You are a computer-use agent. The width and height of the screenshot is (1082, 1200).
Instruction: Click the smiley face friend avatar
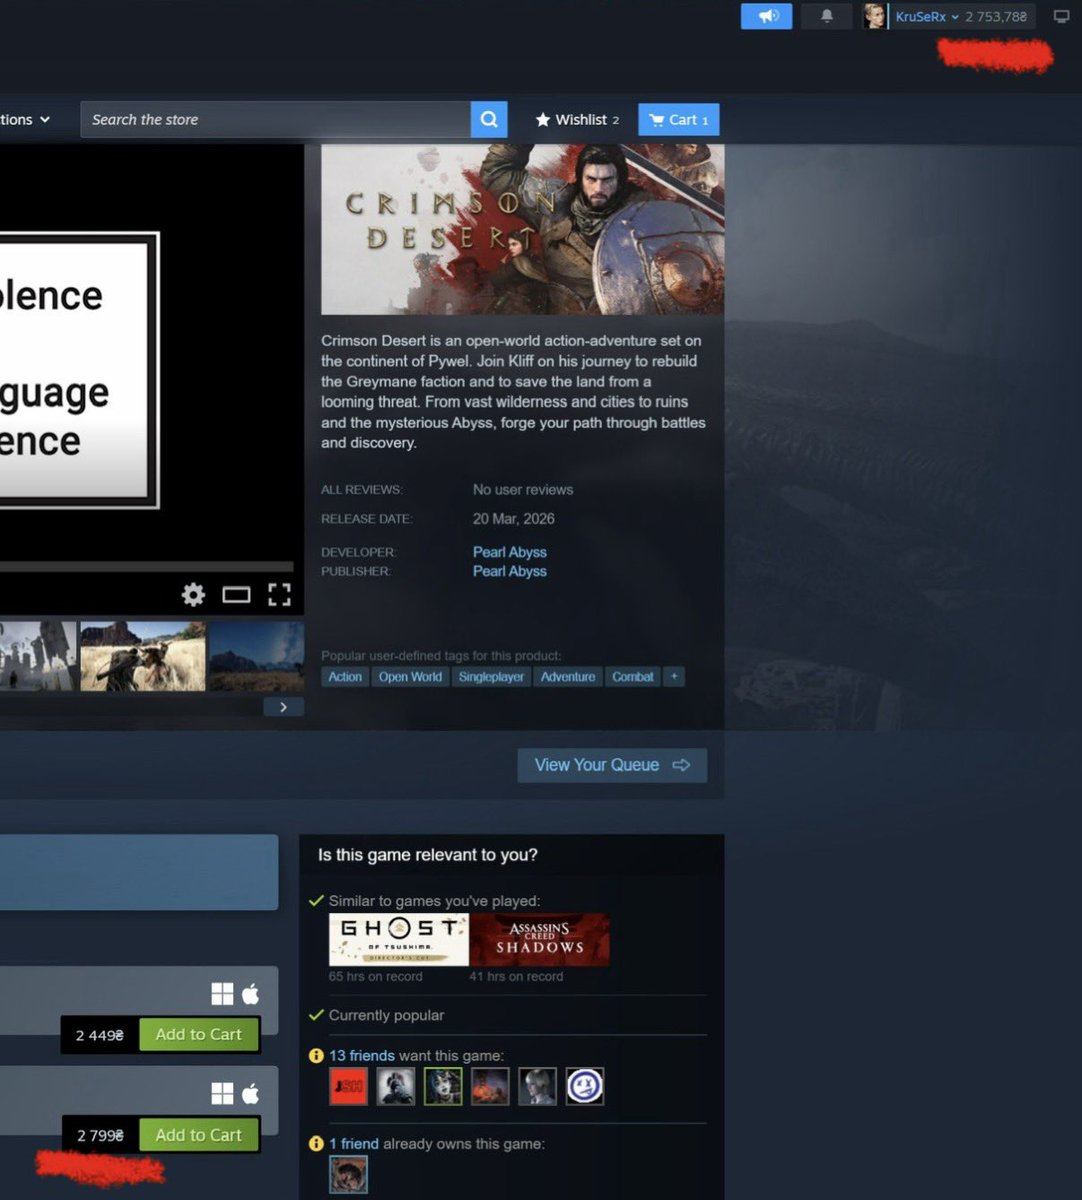tap(585, 1086)
